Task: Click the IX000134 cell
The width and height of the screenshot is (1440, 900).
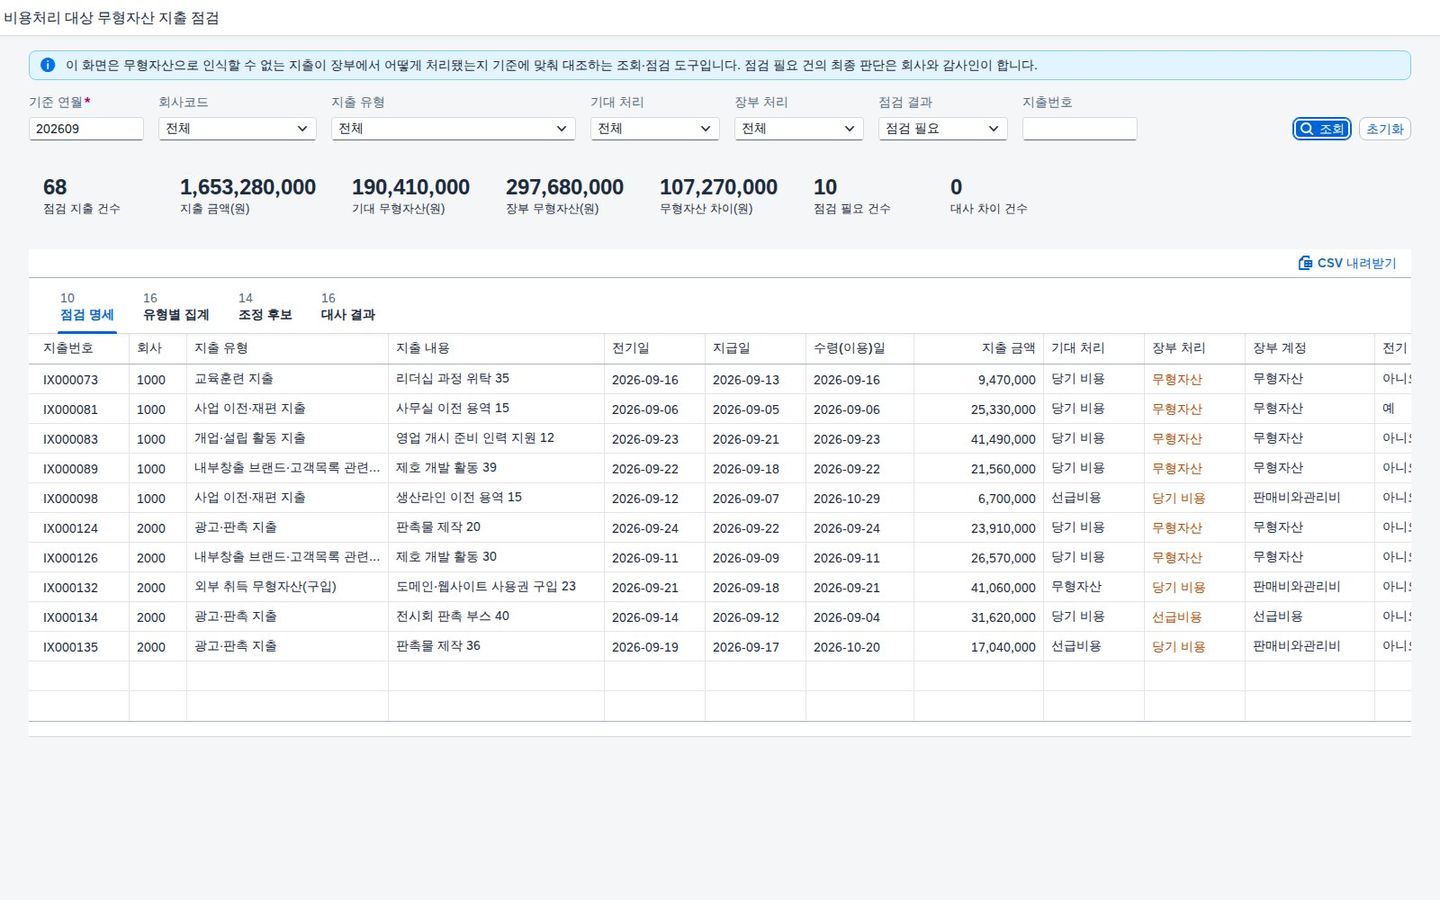Action: [79, 617]
